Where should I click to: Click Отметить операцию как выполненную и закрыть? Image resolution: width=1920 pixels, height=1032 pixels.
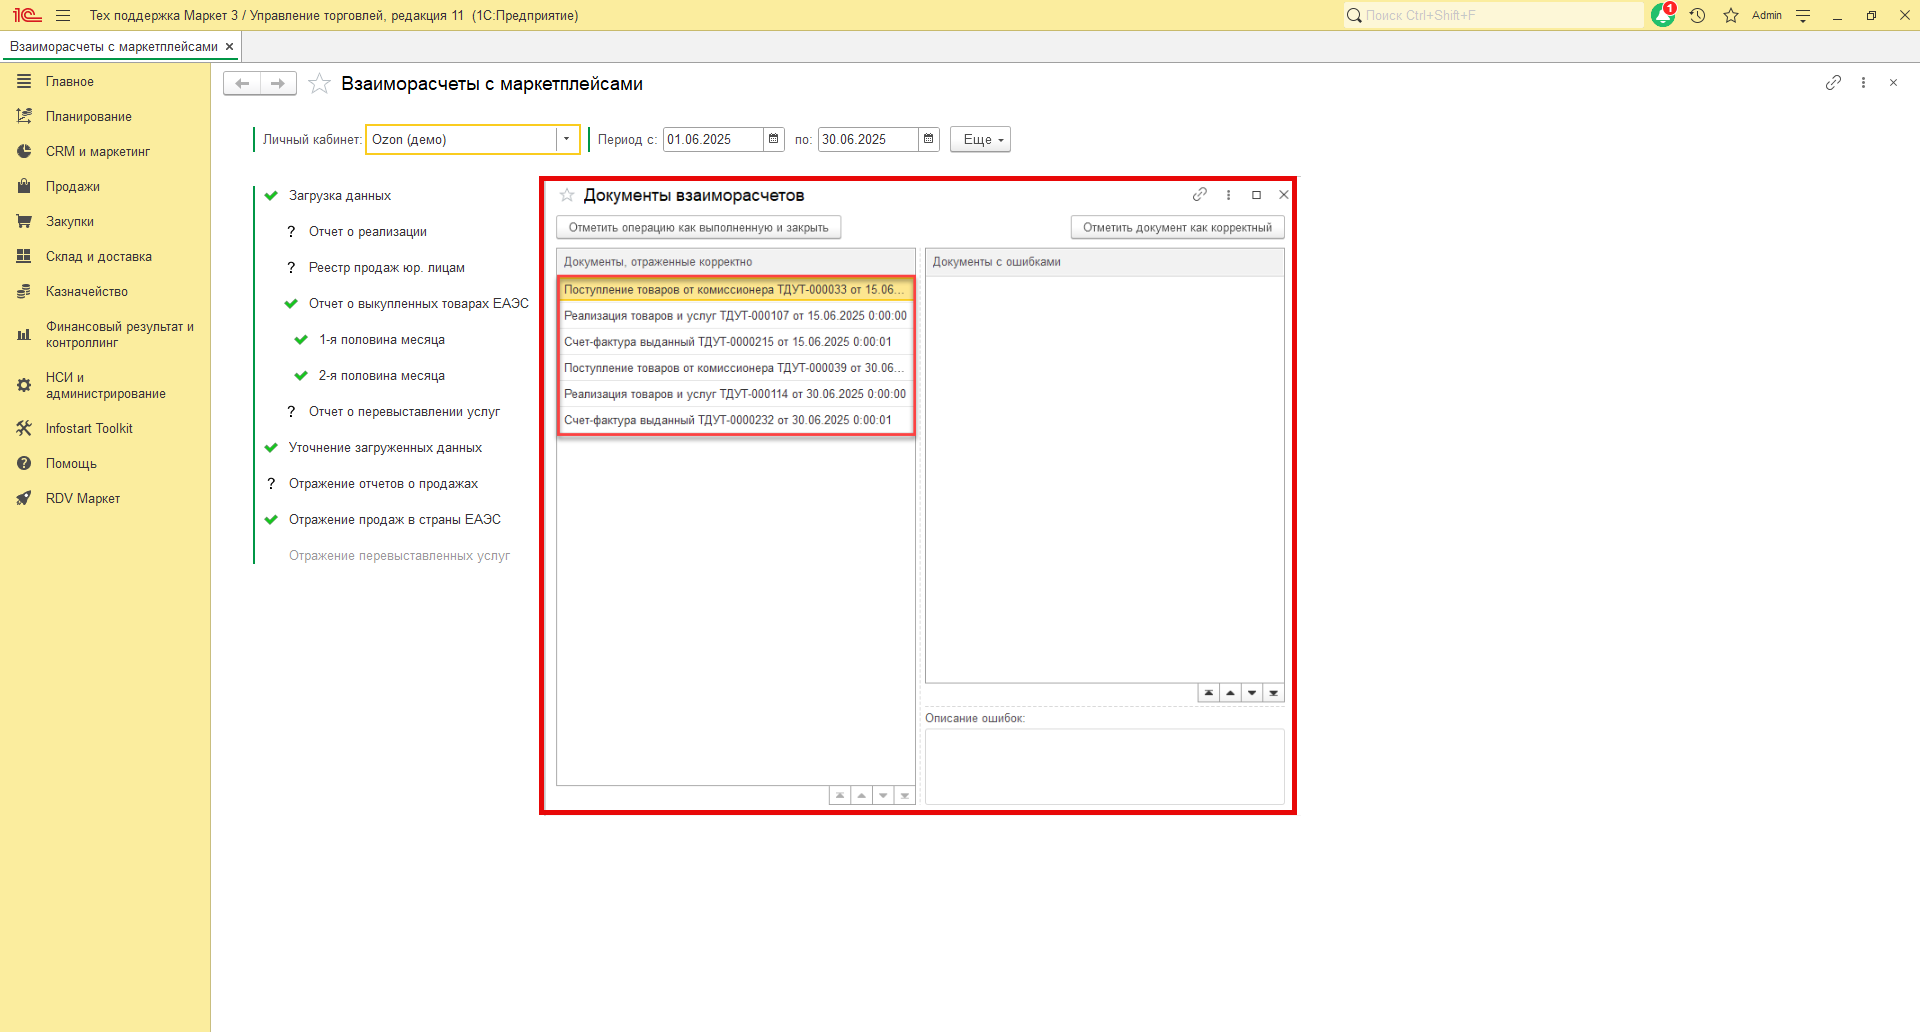(698, 228)
